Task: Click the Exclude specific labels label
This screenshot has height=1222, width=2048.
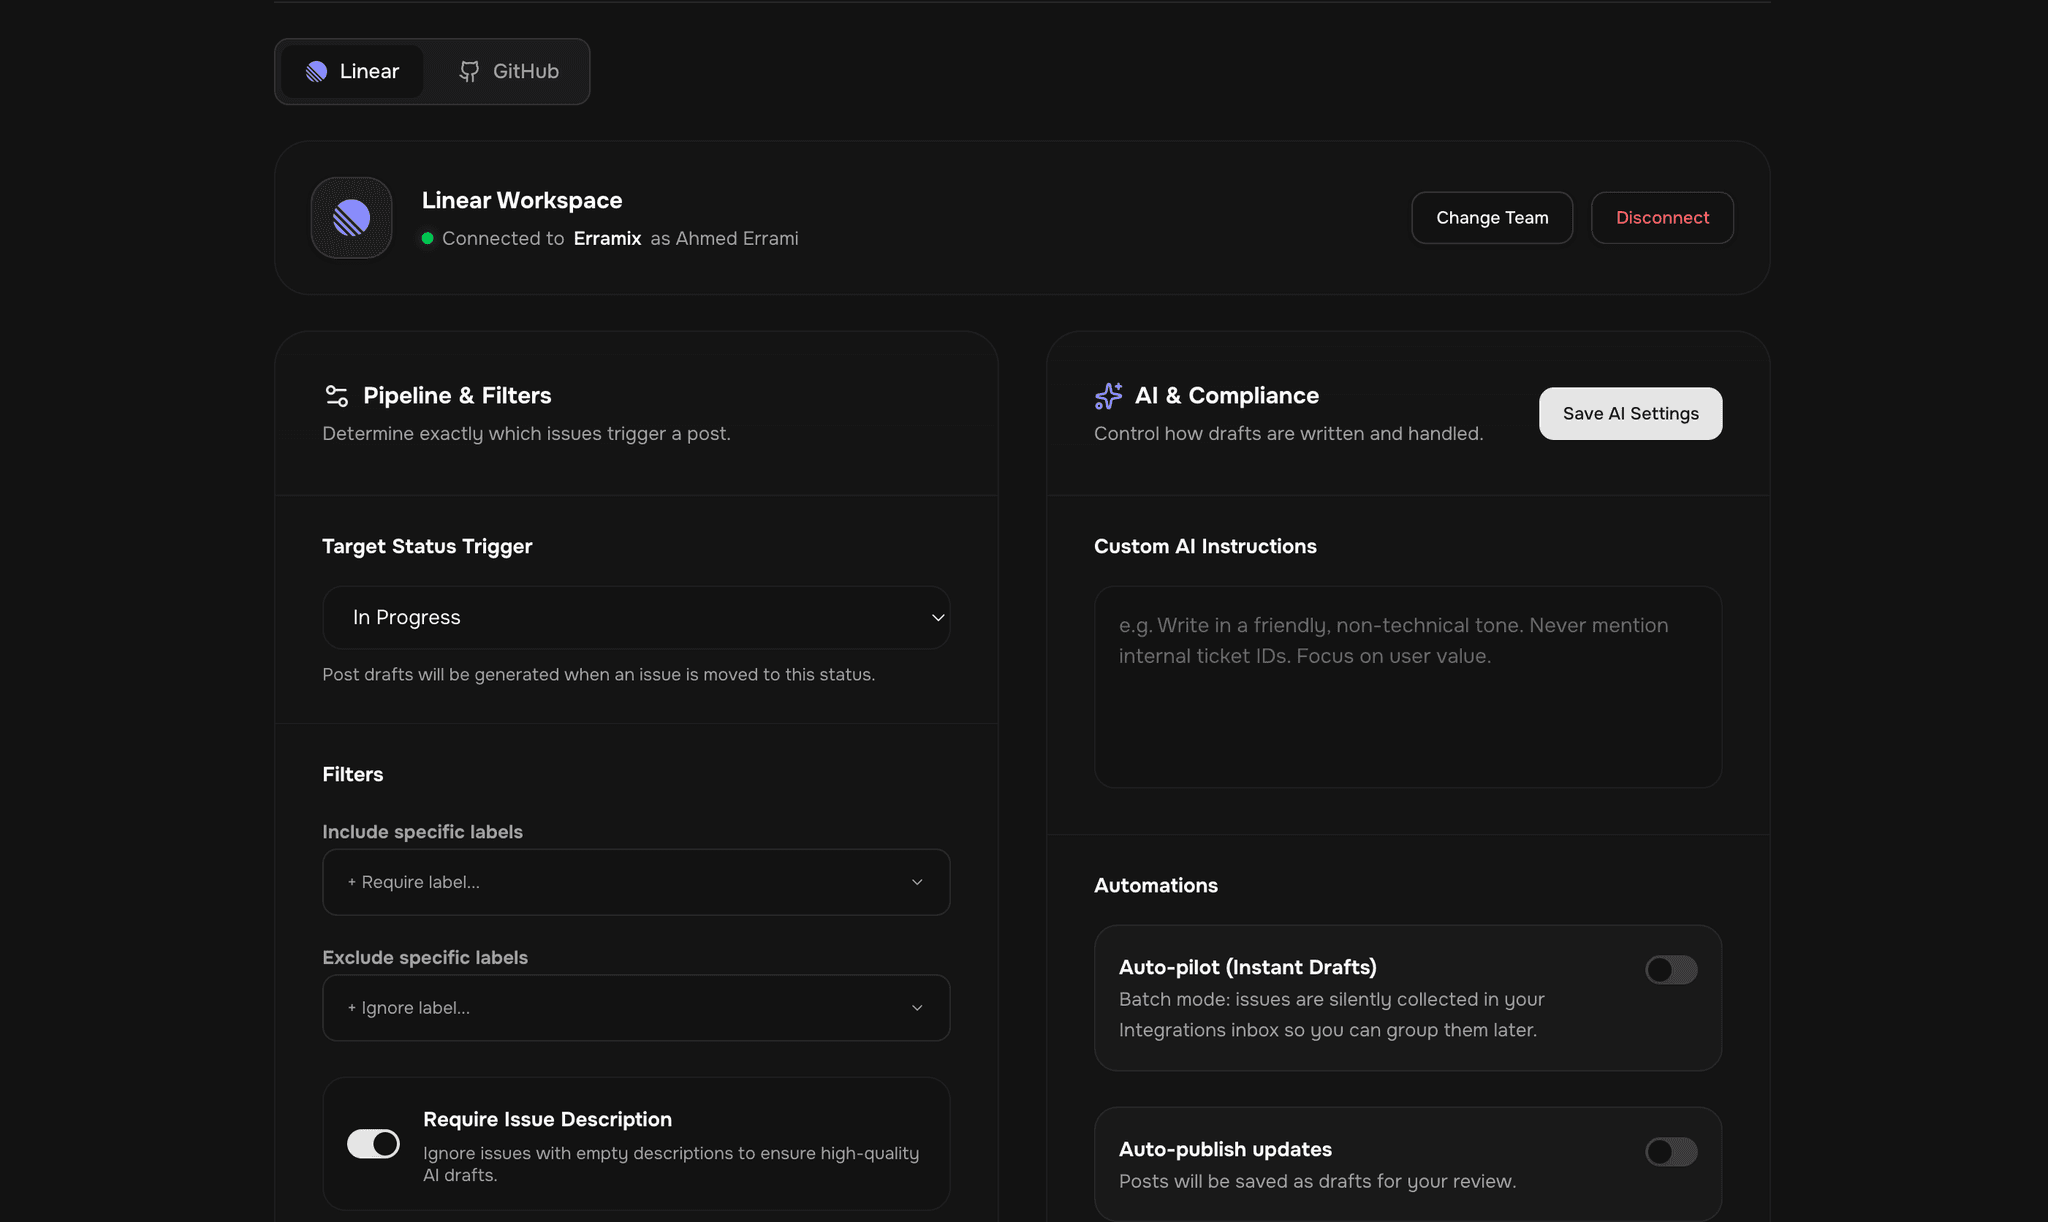Action: point(425,958)
